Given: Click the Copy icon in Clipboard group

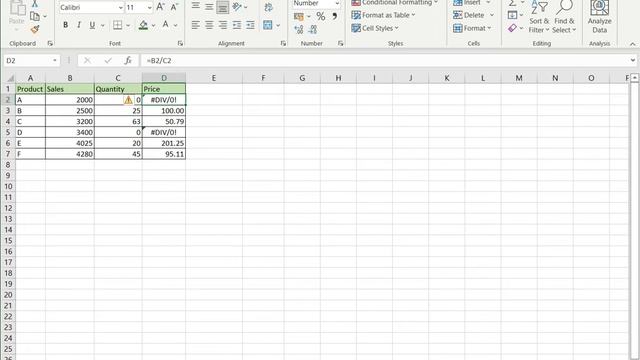Looking at the screenshot, I should [35, 16].
